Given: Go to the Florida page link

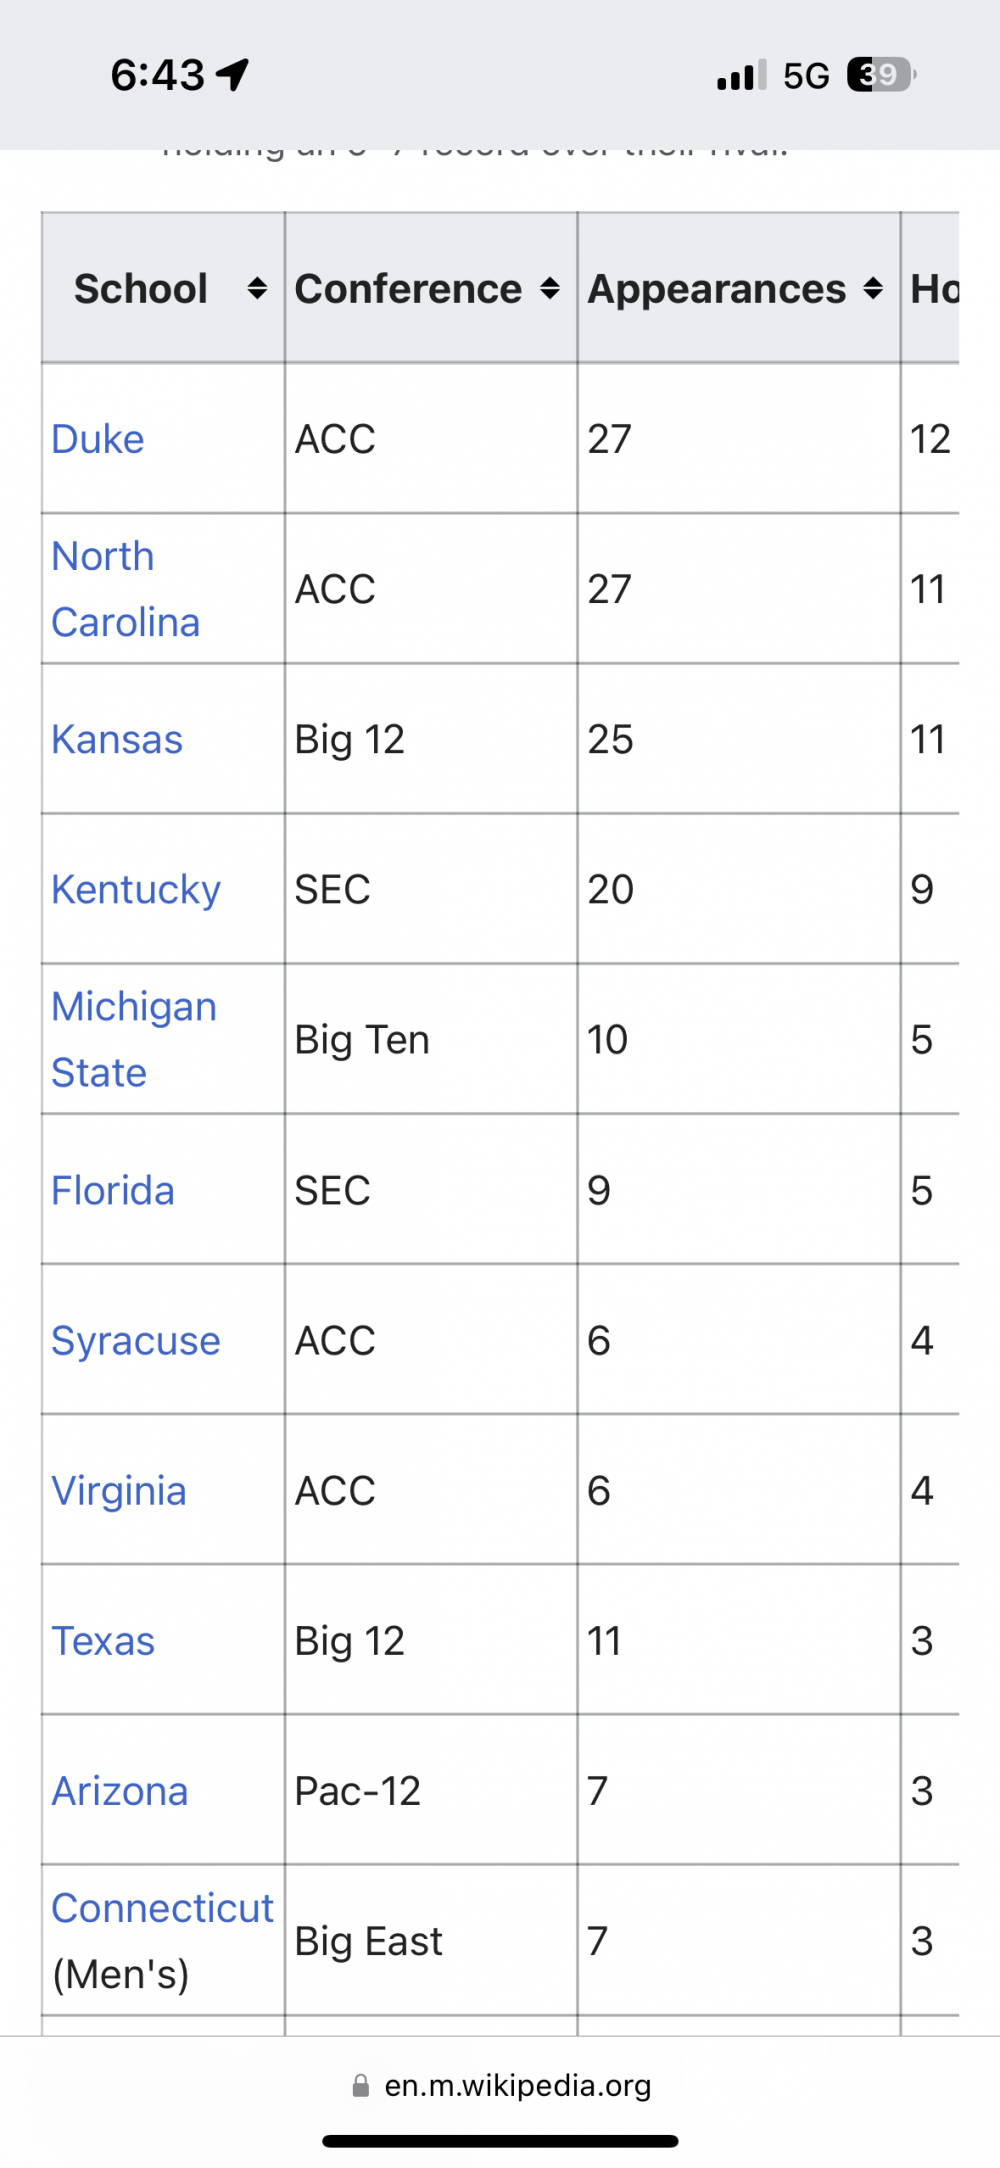Looking at the screenshot, I should pyautogui.click(x=113, y=1190).
